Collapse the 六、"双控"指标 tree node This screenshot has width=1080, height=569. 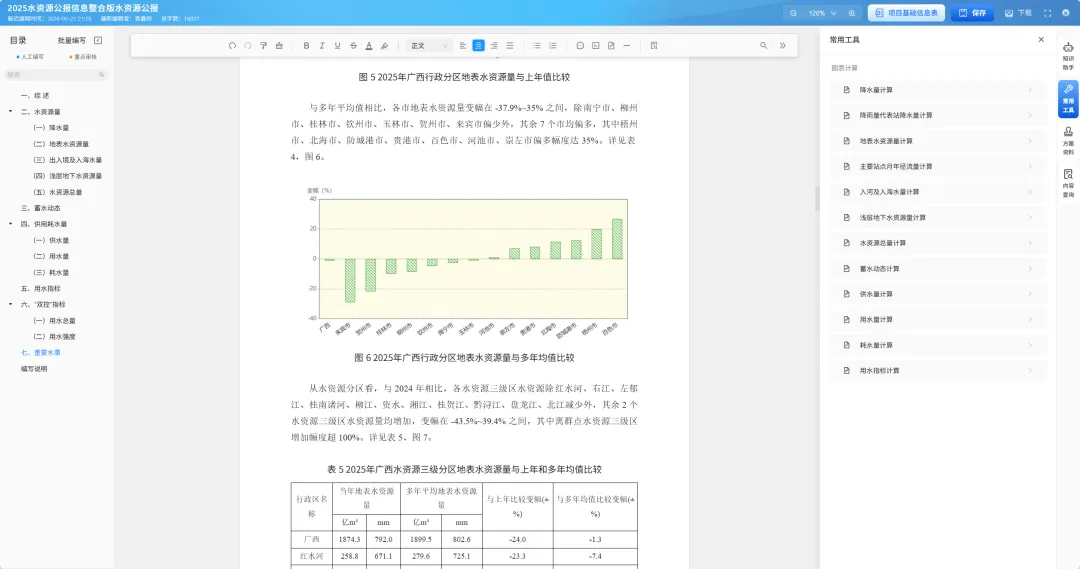point(10,304)
